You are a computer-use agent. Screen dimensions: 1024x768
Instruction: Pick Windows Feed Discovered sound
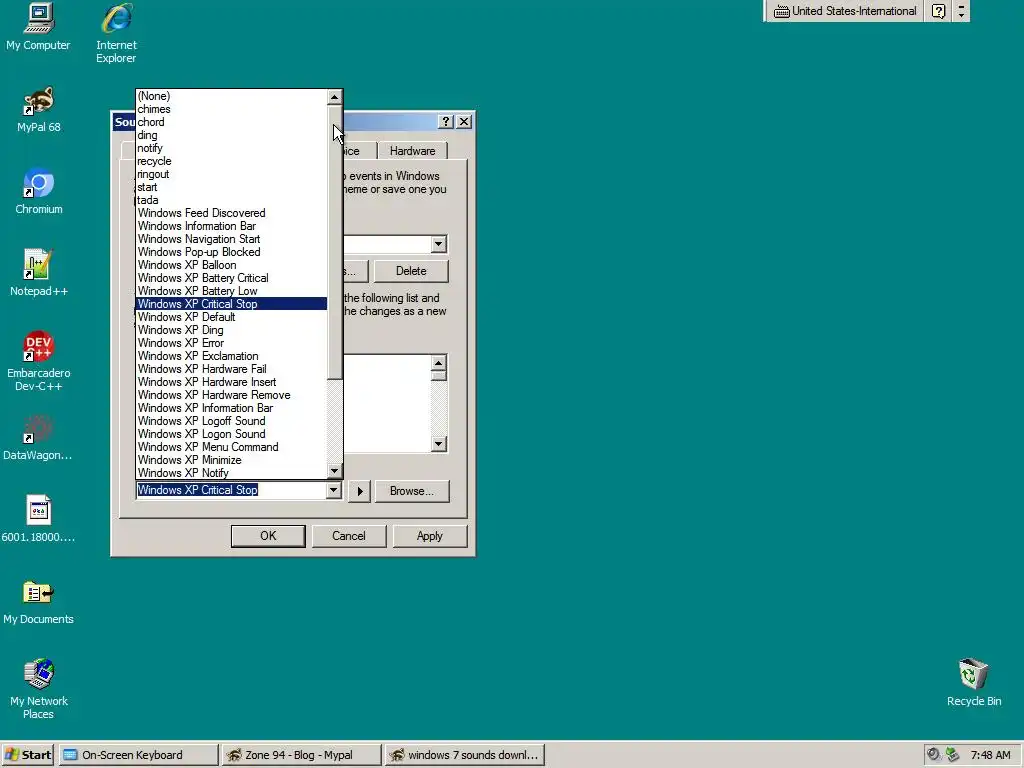click(x=231, y=213)
